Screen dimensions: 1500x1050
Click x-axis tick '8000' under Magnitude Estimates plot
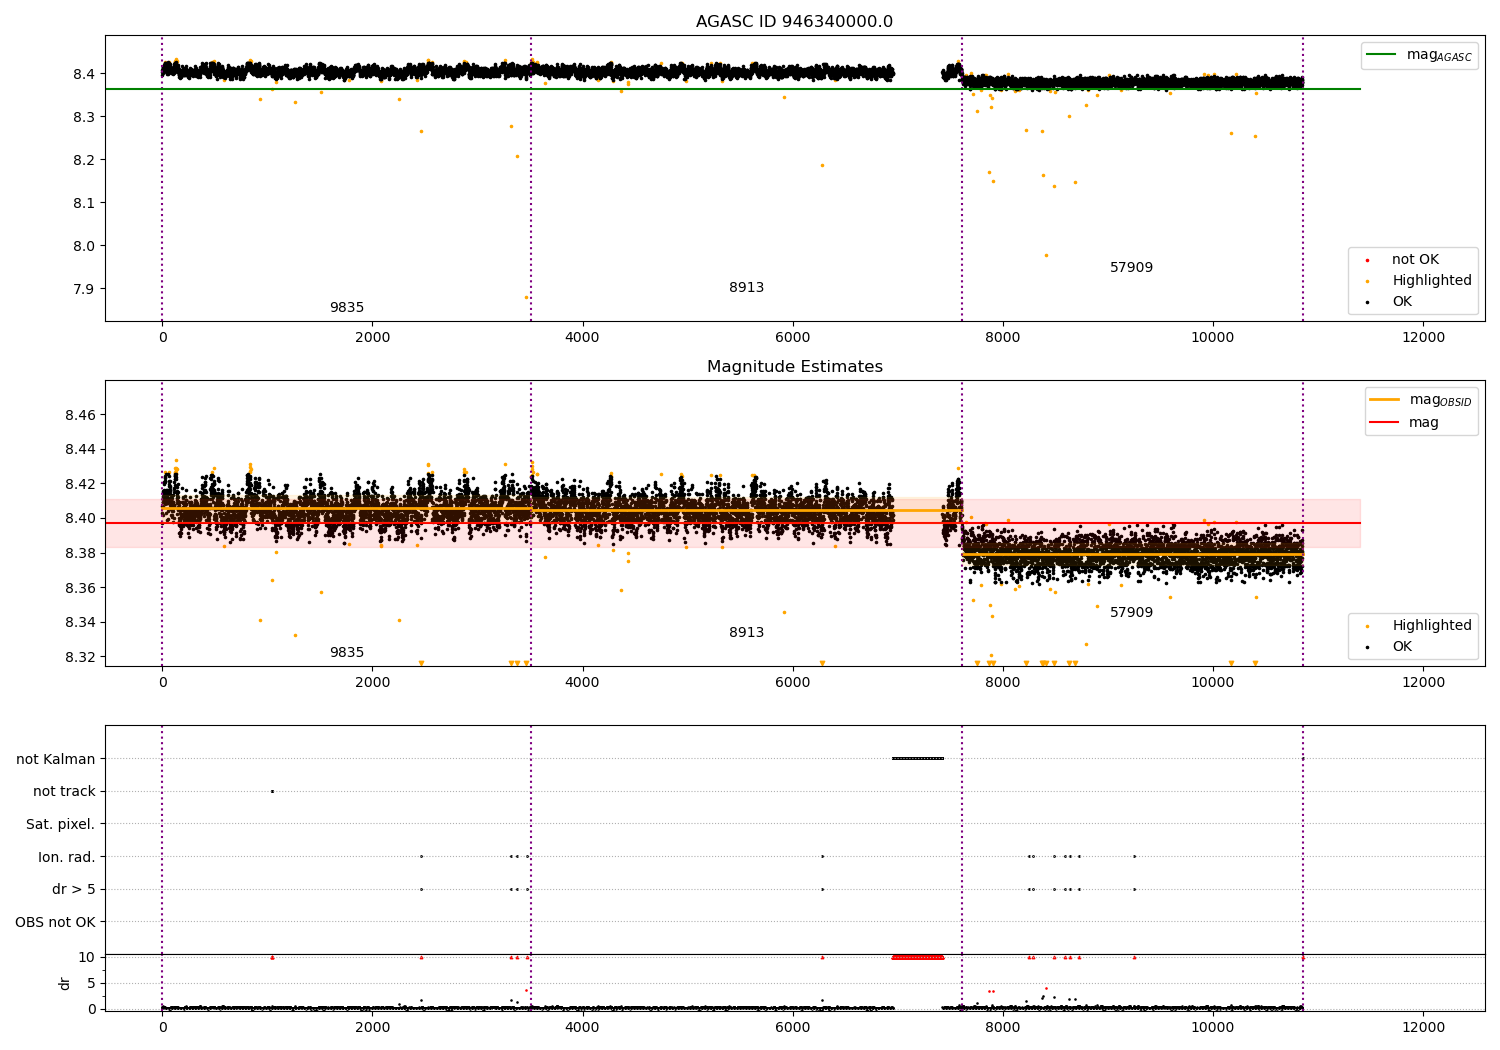(1003, 682)
